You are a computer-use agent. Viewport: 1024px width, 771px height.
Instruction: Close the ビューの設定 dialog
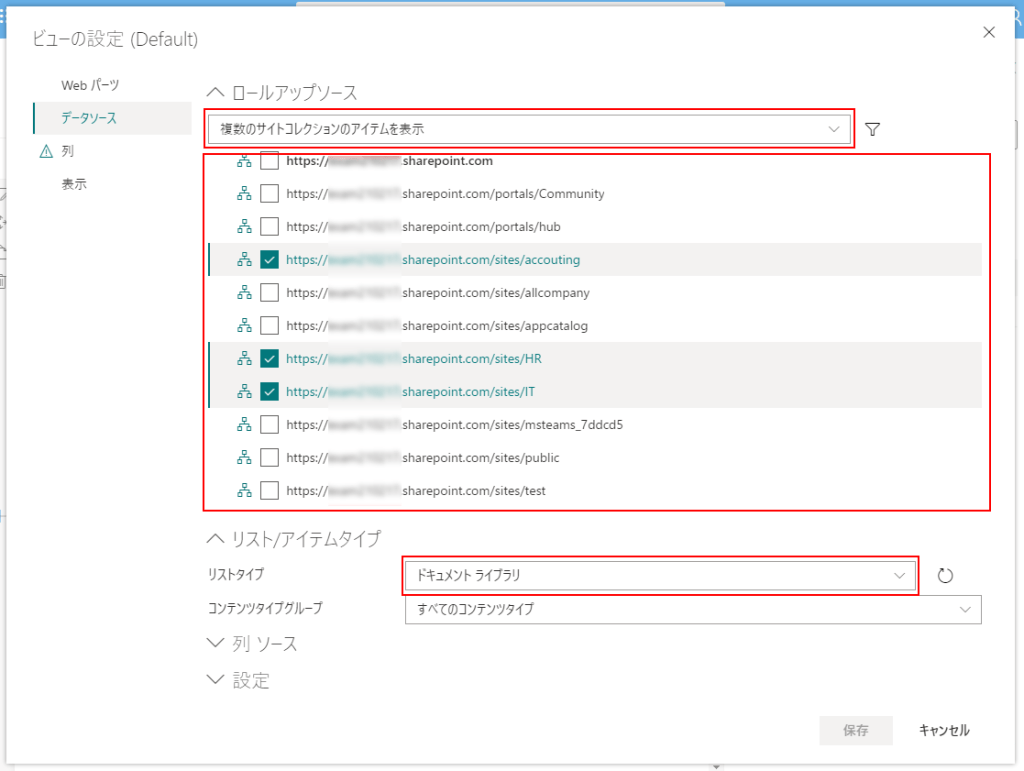989,32
